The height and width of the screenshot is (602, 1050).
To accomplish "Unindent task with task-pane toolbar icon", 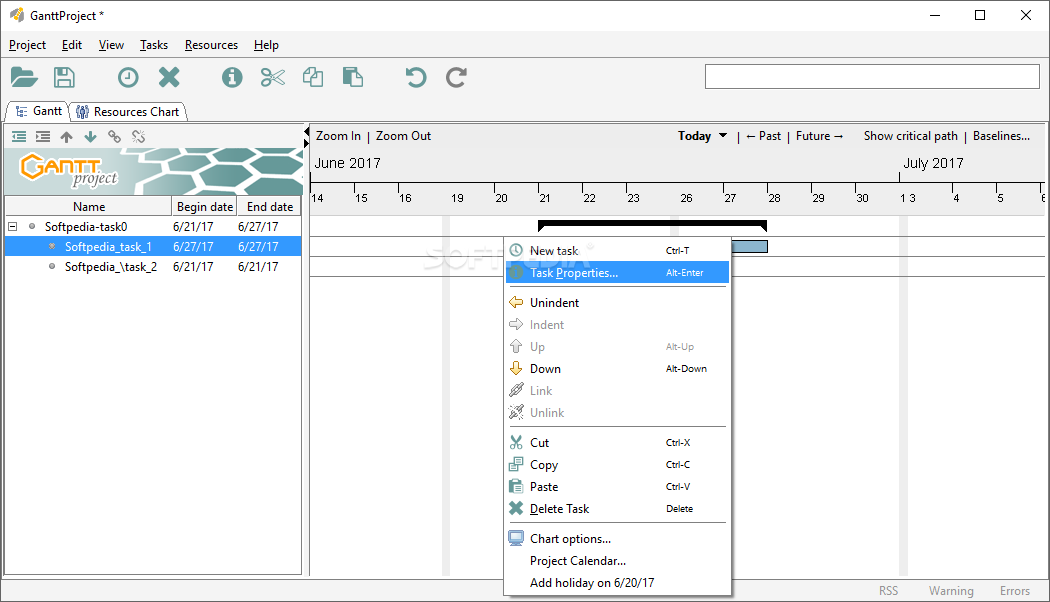I will 19,137.
